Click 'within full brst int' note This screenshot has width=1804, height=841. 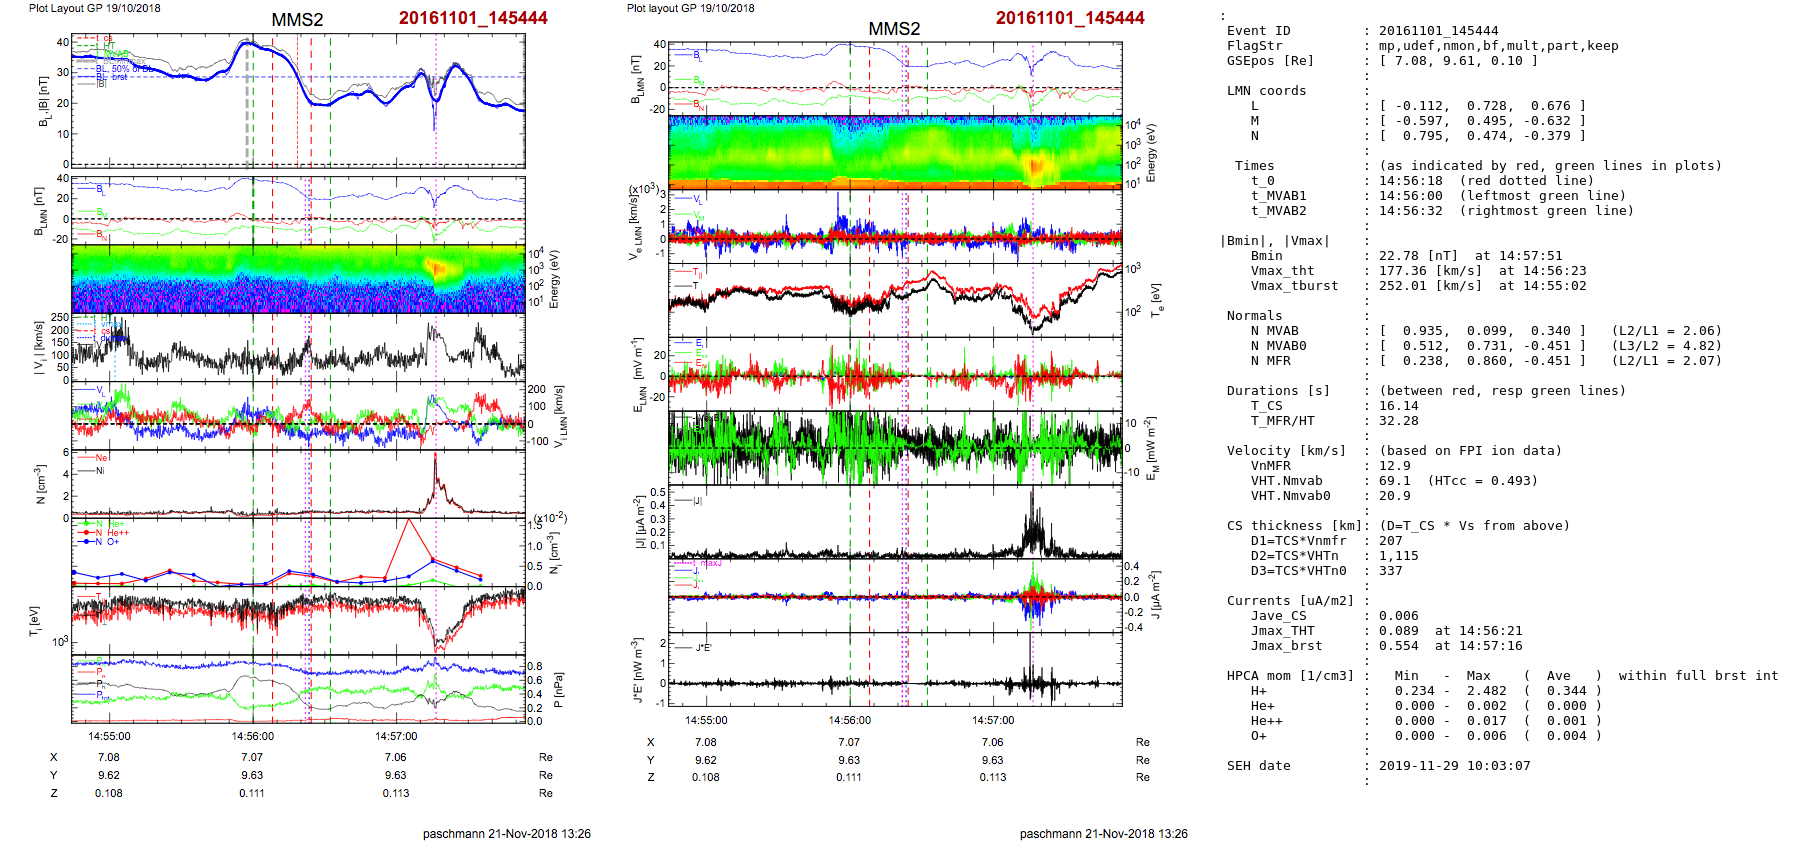1698,676
